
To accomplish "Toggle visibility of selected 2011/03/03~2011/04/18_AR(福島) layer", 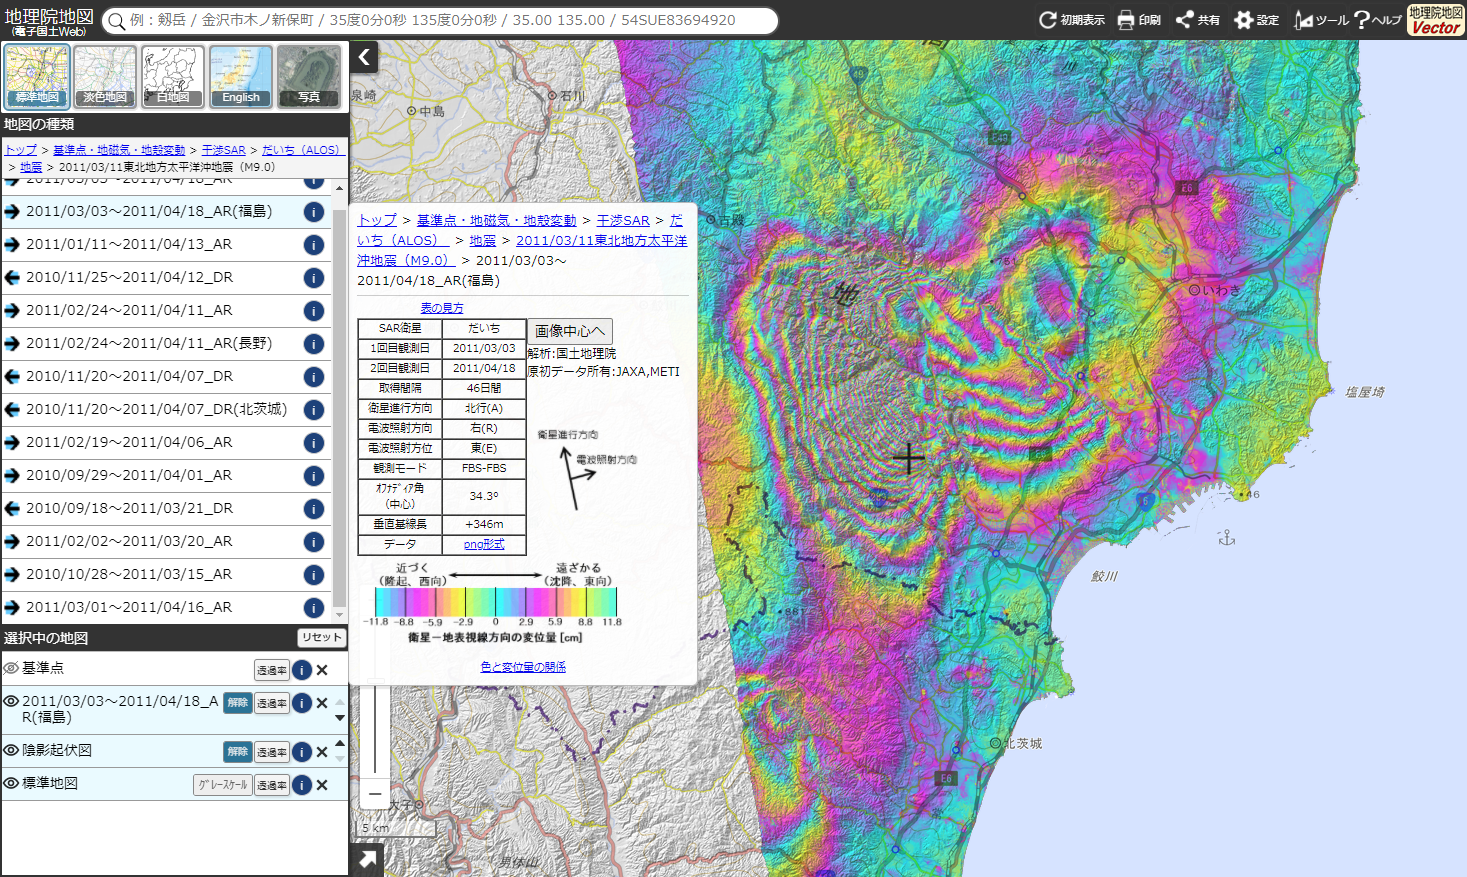I will pos(11,701).
